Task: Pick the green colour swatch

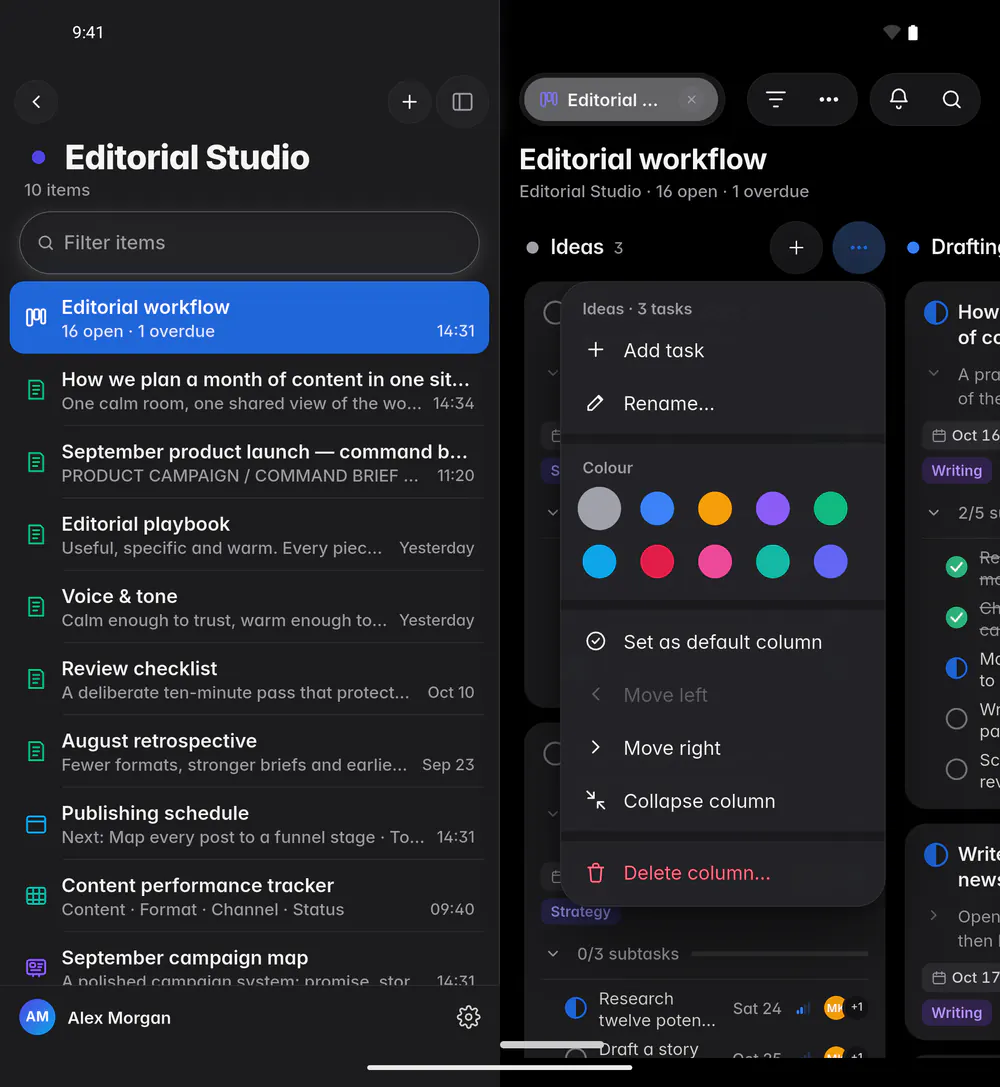Action: 830,508
